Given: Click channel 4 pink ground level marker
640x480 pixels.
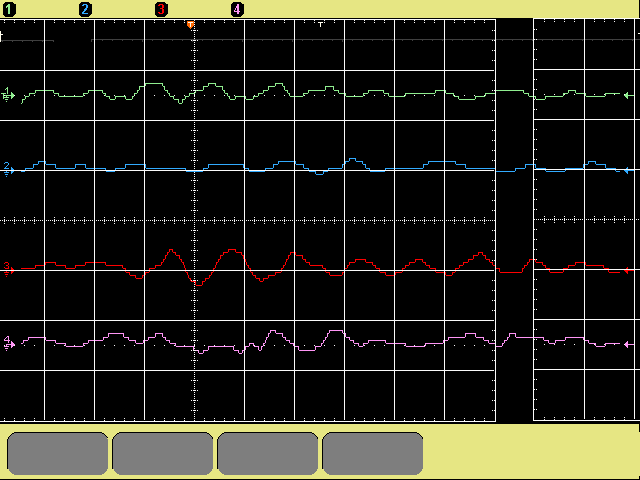Looking at the screenshot, I should (x=9, y=343).
